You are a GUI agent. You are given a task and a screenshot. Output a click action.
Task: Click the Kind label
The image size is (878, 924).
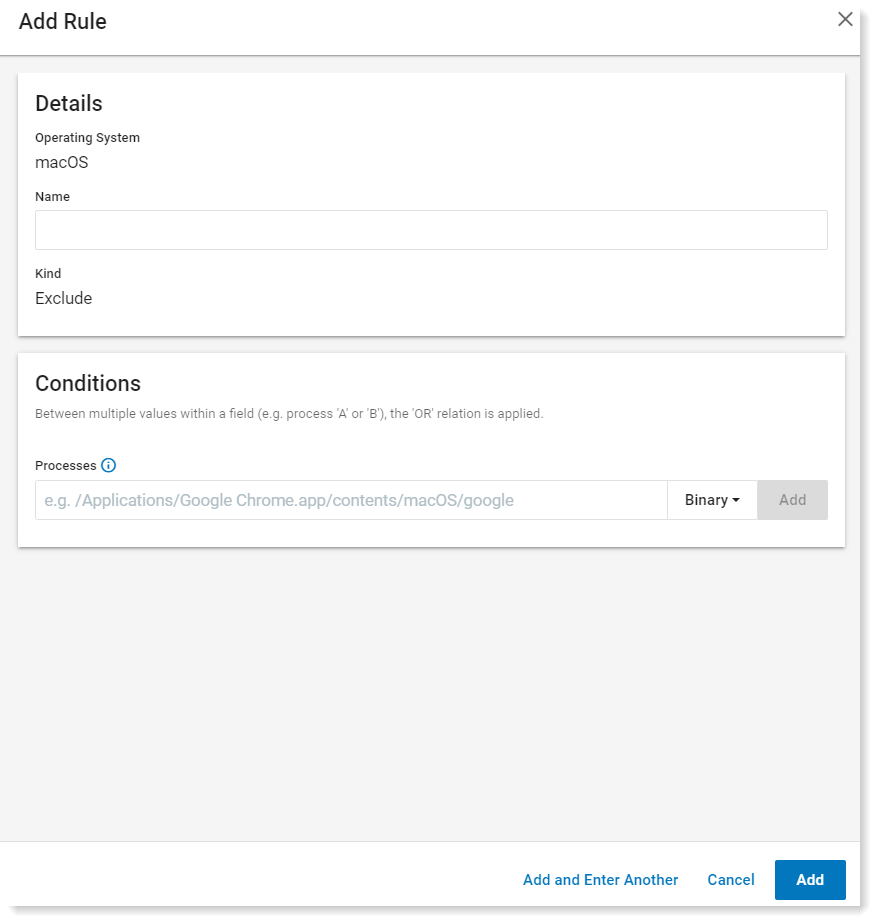48,273
